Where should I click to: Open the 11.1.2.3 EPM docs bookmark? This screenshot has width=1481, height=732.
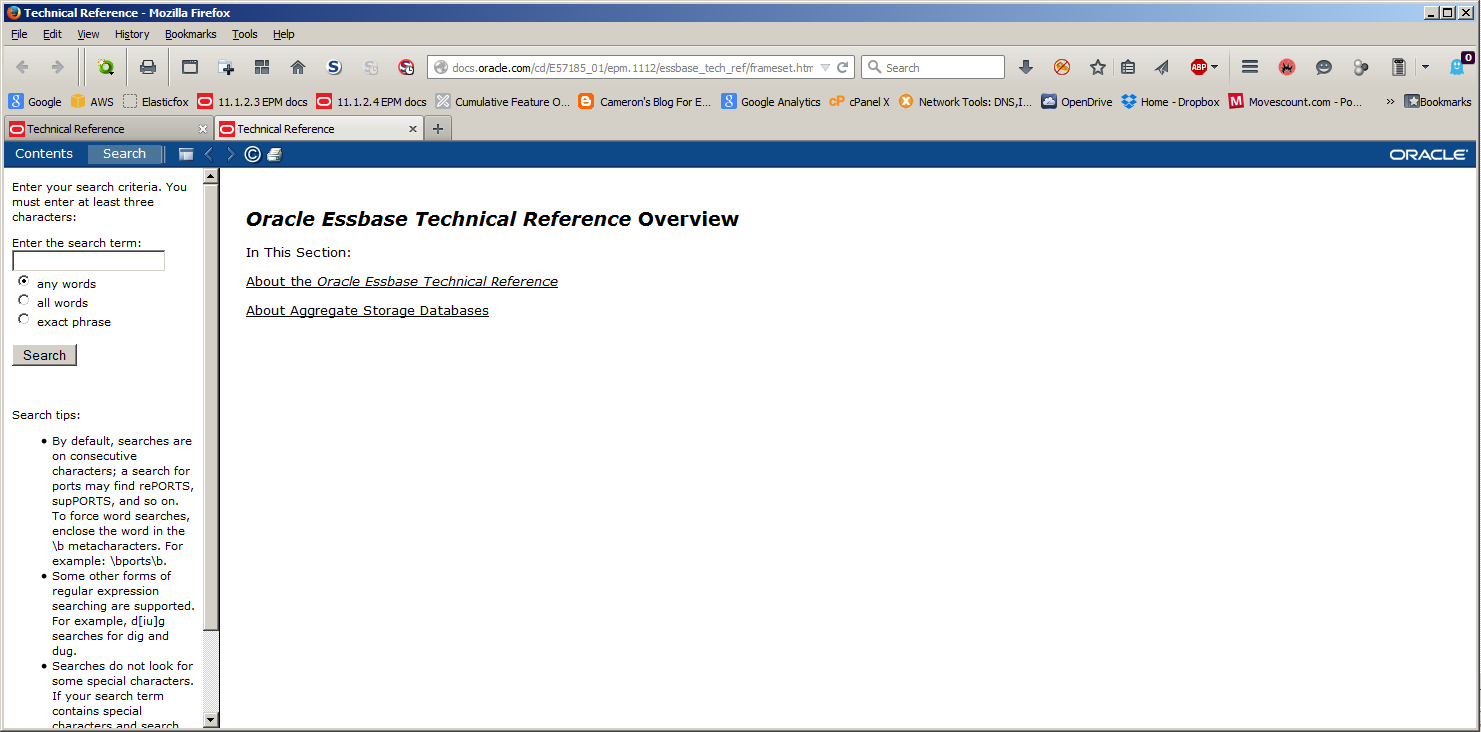pyautogui.click(x=253, y=101)
